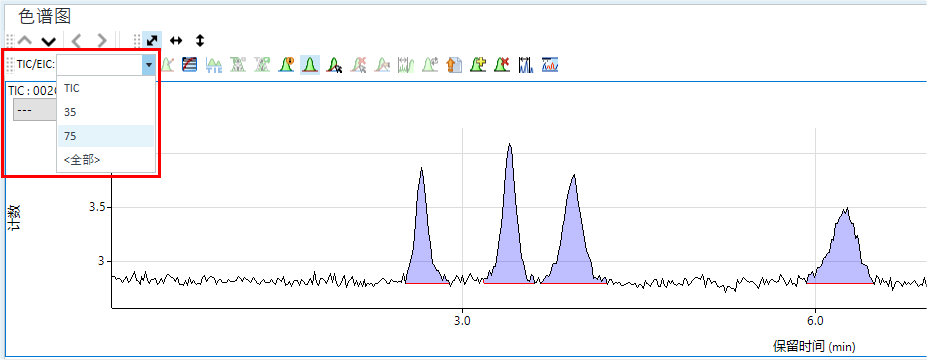Screen dimensions: 927x360
Task: Go to next chromatogram with down chevron
Action: pyautogui.click(x=48, y=41)
